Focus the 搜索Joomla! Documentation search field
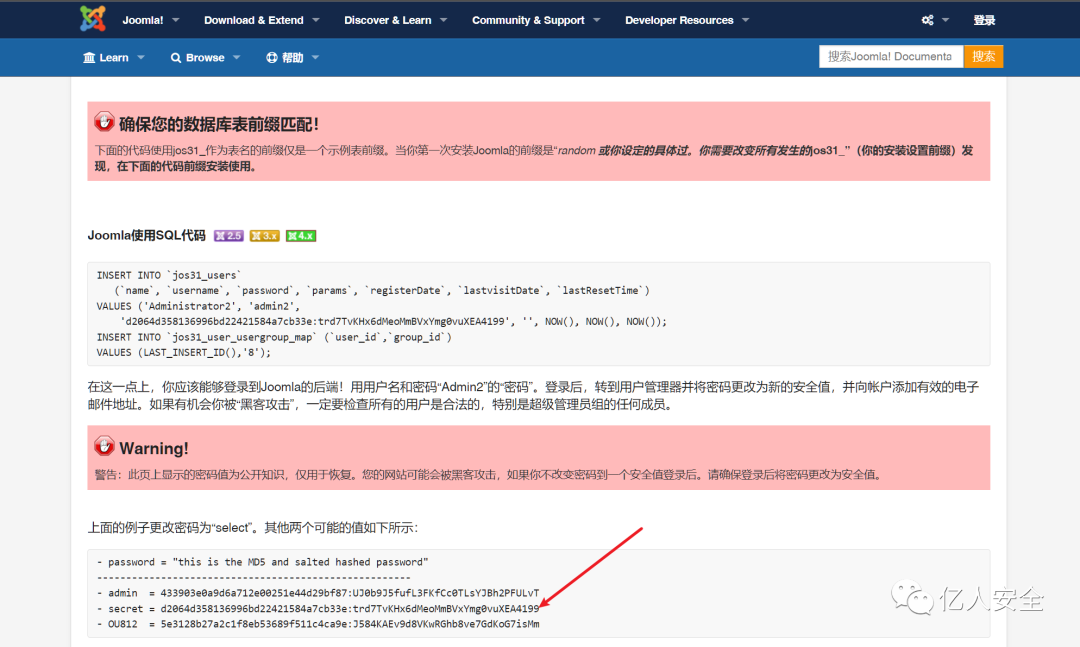This screenshot has height=647, width=1080. click(x=891, y=57)
